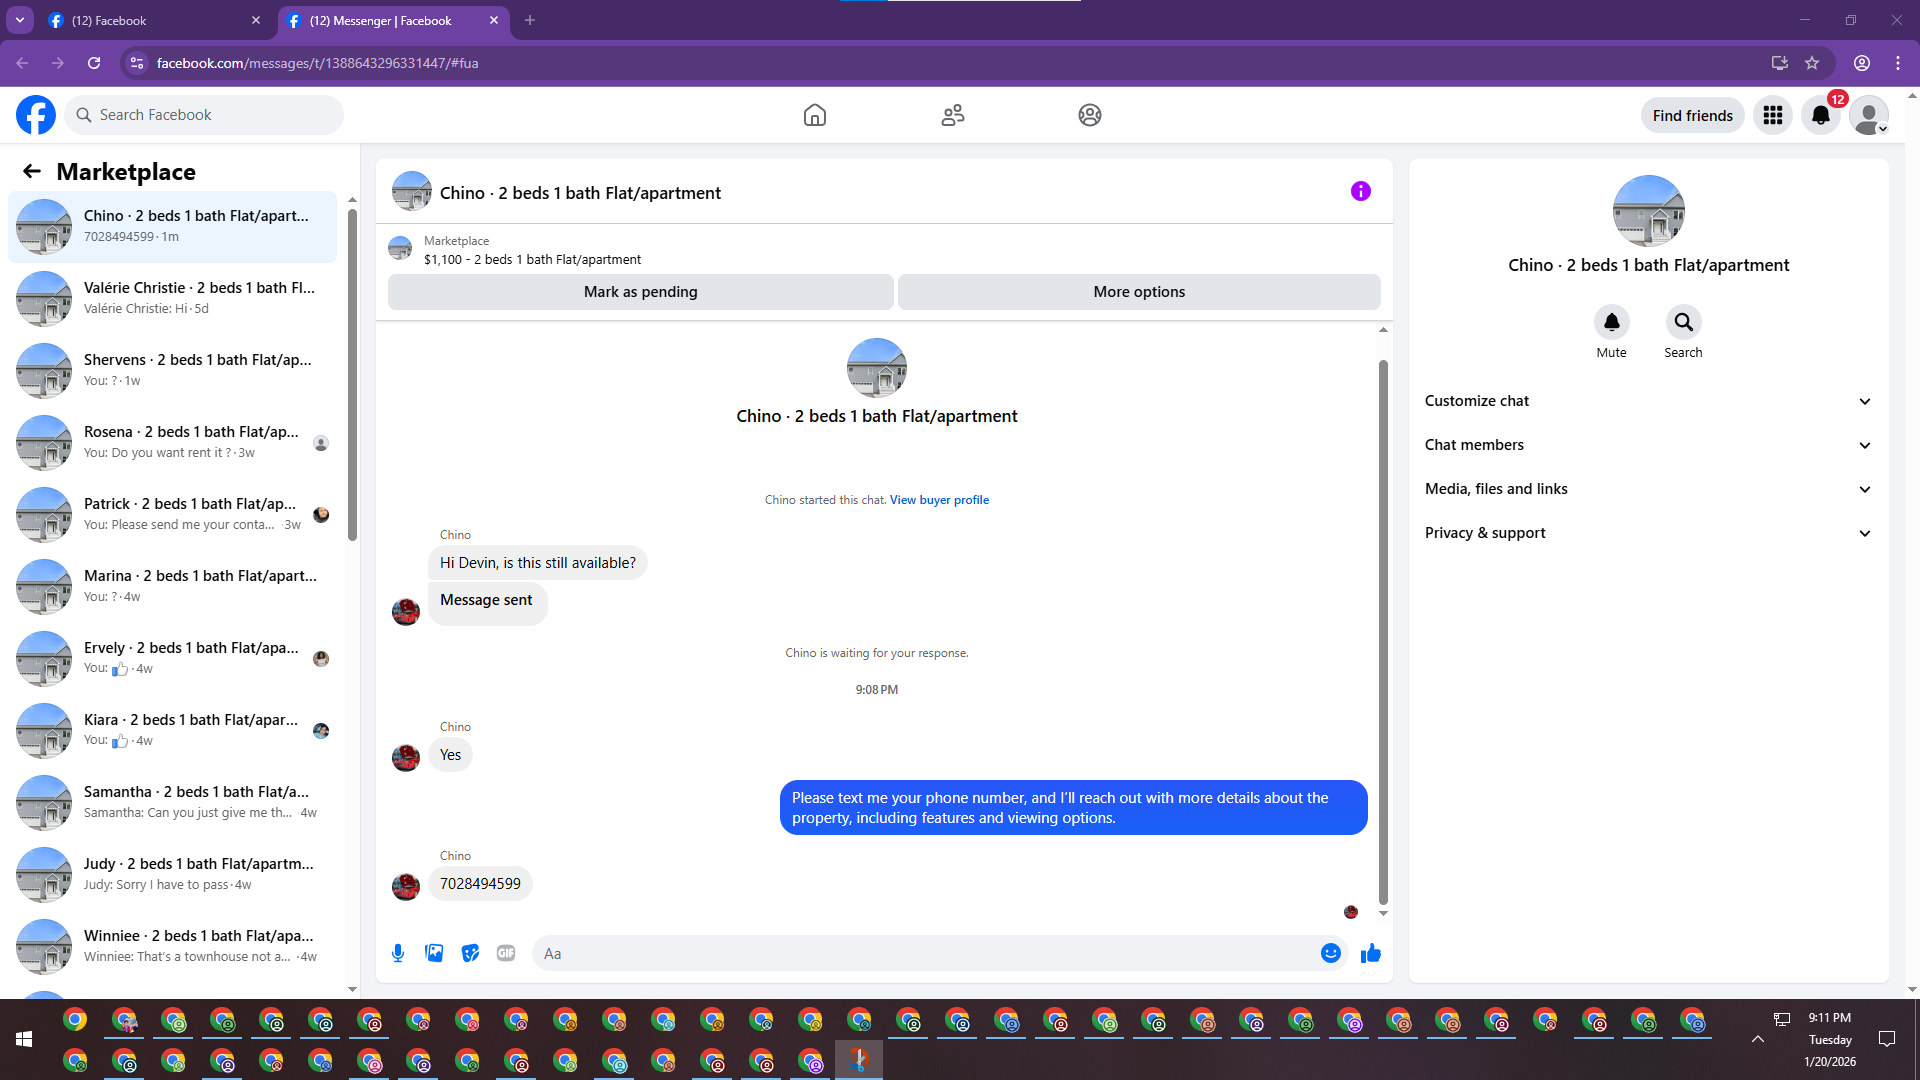Screen dimensions: 1920x1080
Task: Open the $1,100 Marketplace listing banner
Action: coord(884,250)
